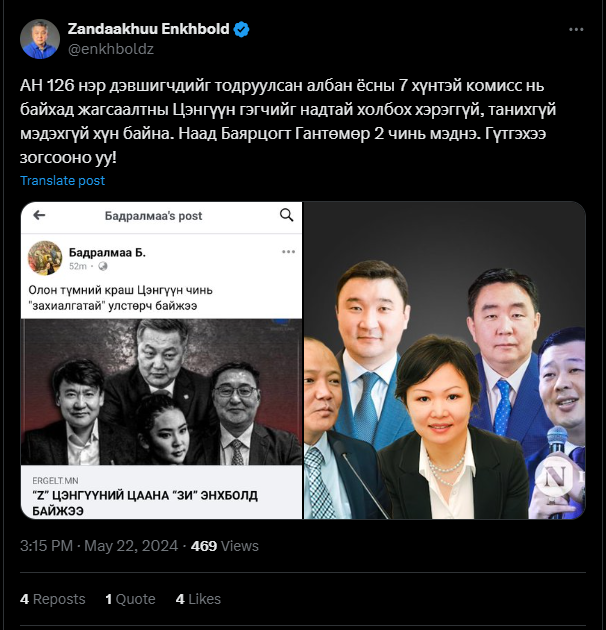Click the 3:15 PM · May 22, 2024 timestamp
The image size is (606, 630).
tap(99, 546)
